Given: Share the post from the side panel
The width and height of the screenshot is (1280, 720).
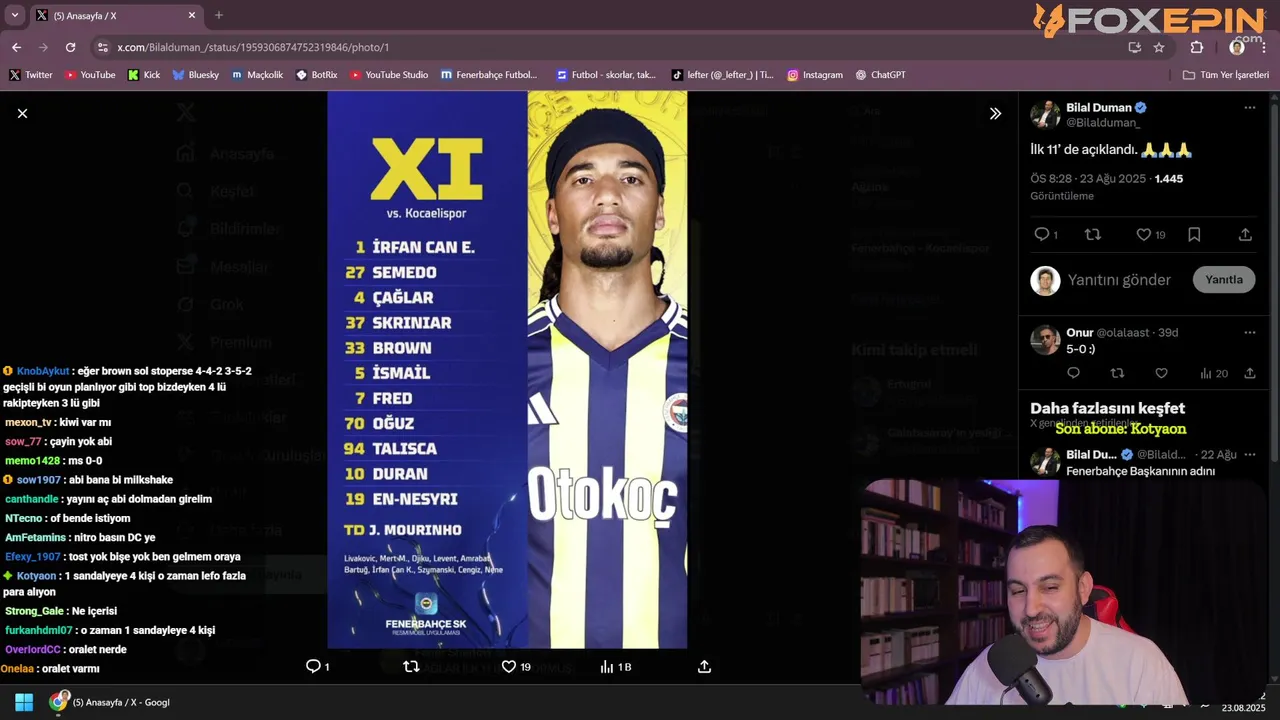Looking at the screenshot, I should click(1245, 235).
